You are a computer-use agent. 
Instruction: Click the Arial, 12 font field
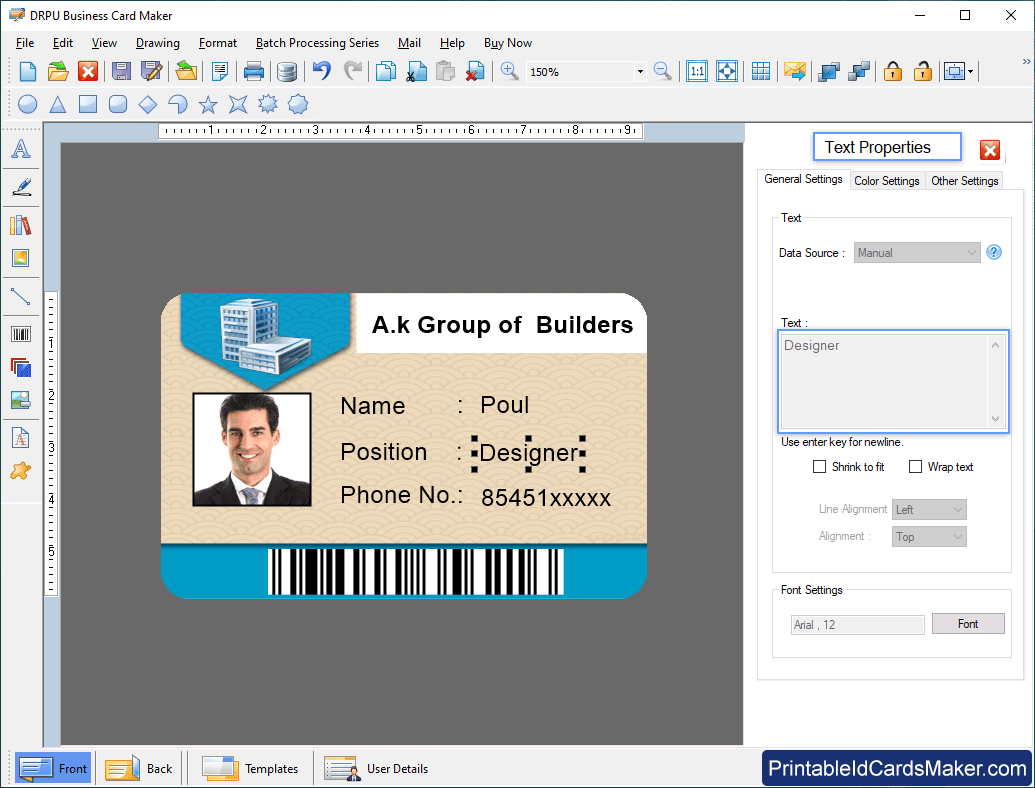pyautogui.click(x=857, y=625)
